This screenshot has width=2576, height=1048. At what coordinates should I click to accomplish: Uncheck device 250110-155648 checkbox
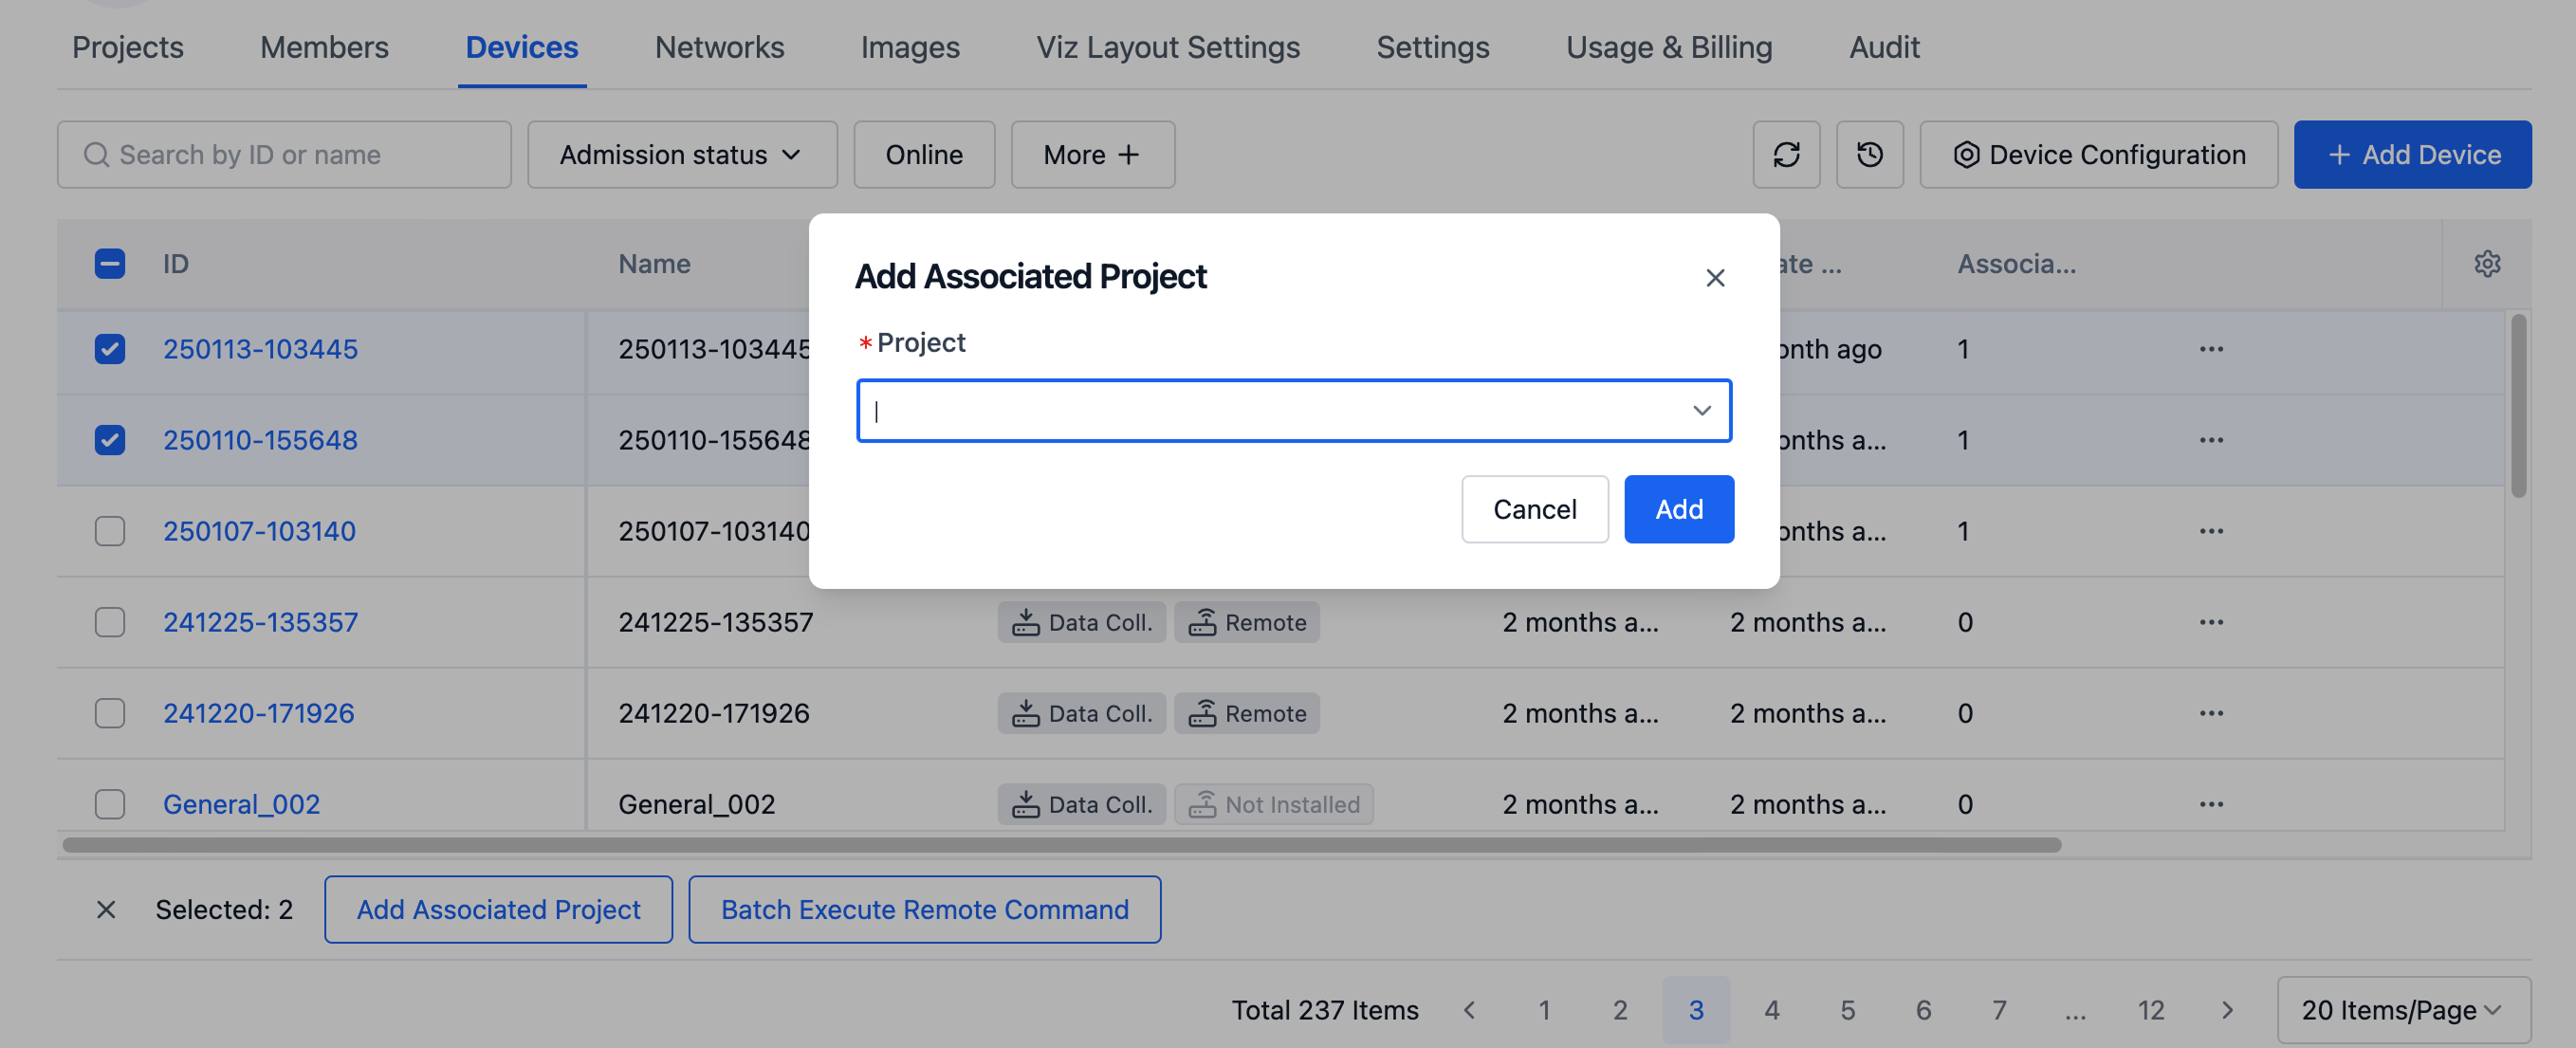click(x=110, y=440)
